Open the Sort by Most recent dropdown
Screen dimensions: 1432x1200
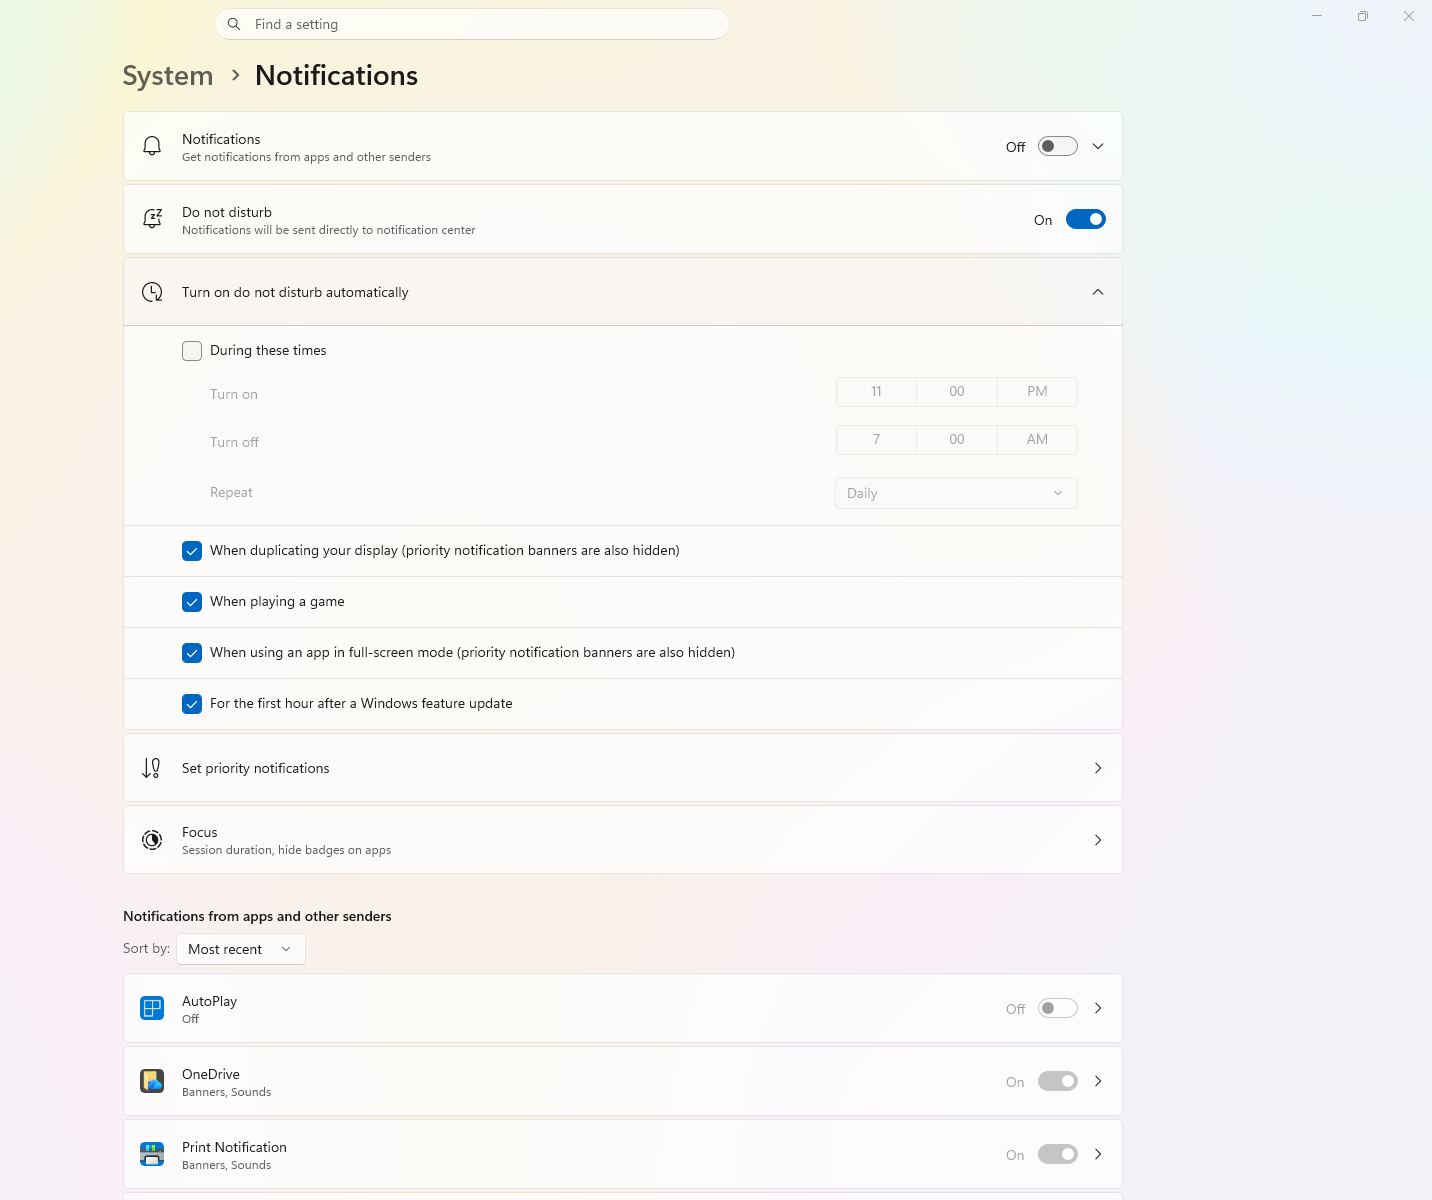(241, 949)
